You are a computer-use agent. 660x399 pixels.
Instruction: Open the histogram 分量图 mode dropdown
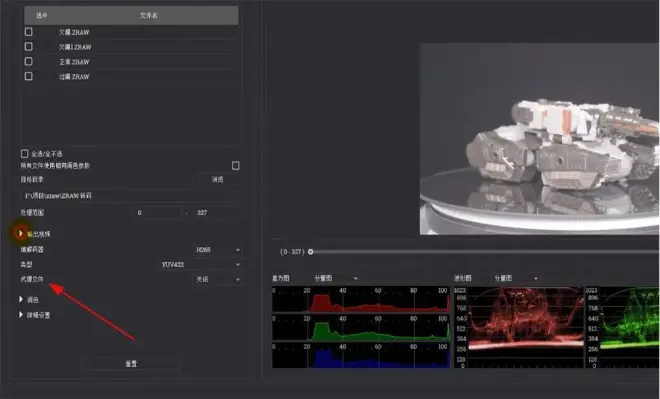point(335,278)
